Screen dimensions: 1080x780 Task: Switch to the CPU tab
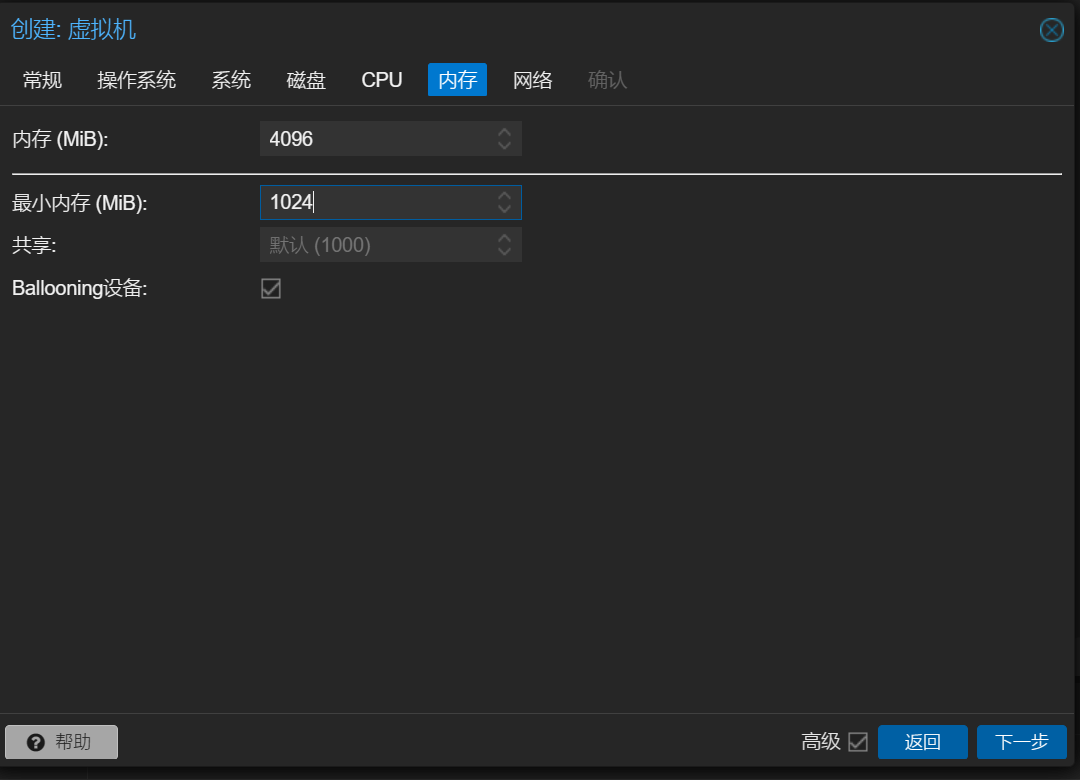click(x=382, y=80)
